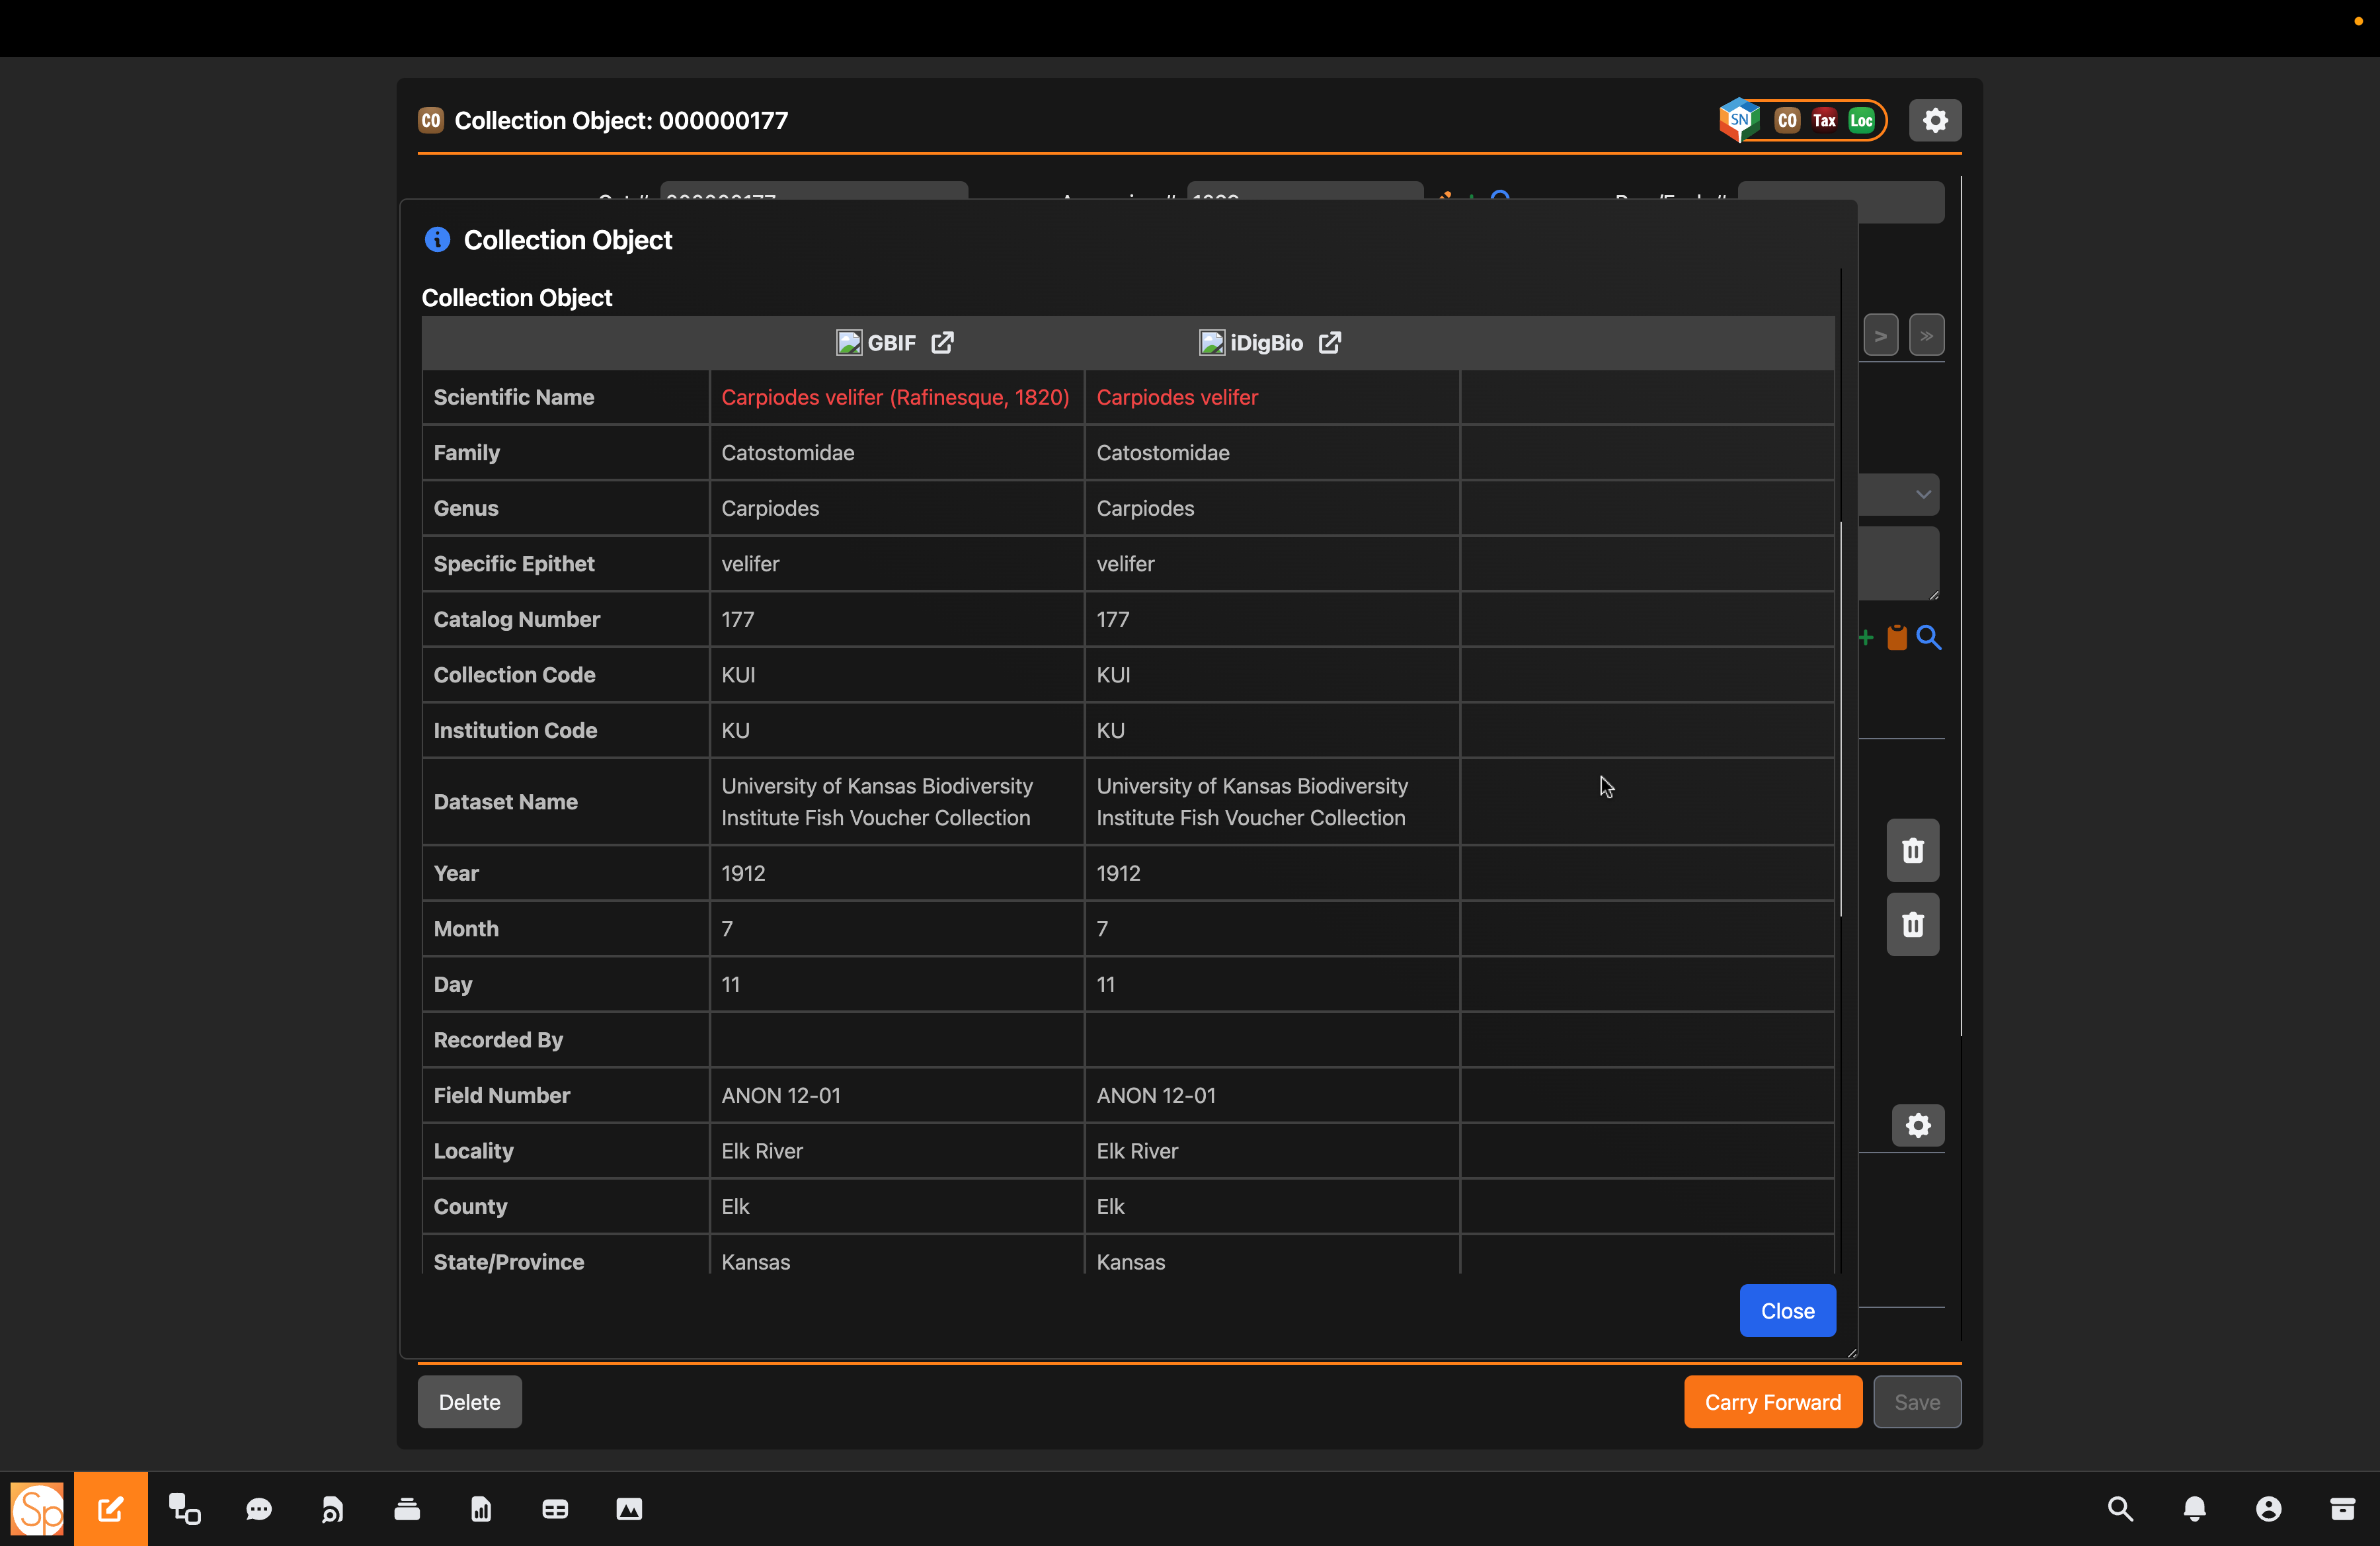The height and width of the screenshot is (1546, 2380).
Task: Close the Collection Object dialog
Action: [1786, 1310]
